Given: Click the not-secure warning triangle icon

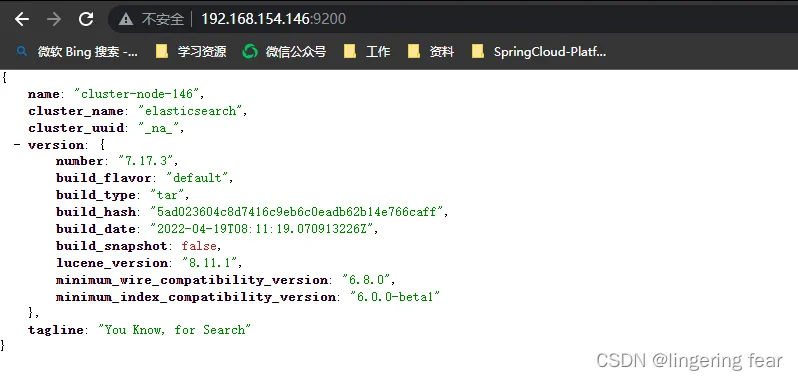Looking at the screenshot, I should (126, 19).
